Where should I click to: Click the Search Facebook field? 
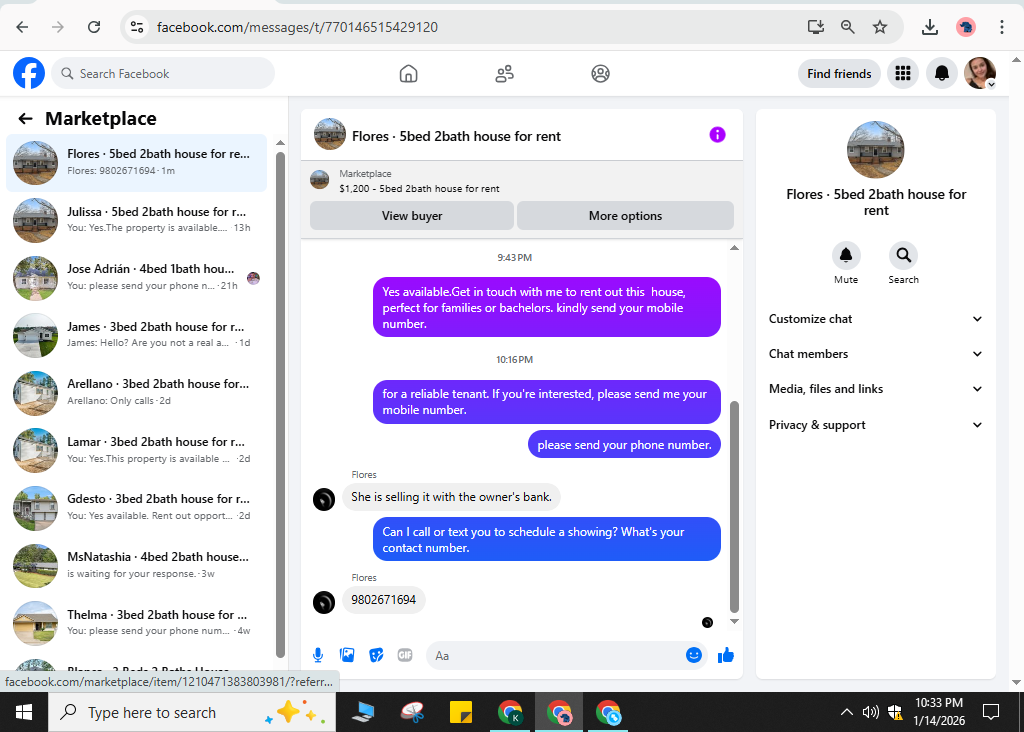pos(163,73)
